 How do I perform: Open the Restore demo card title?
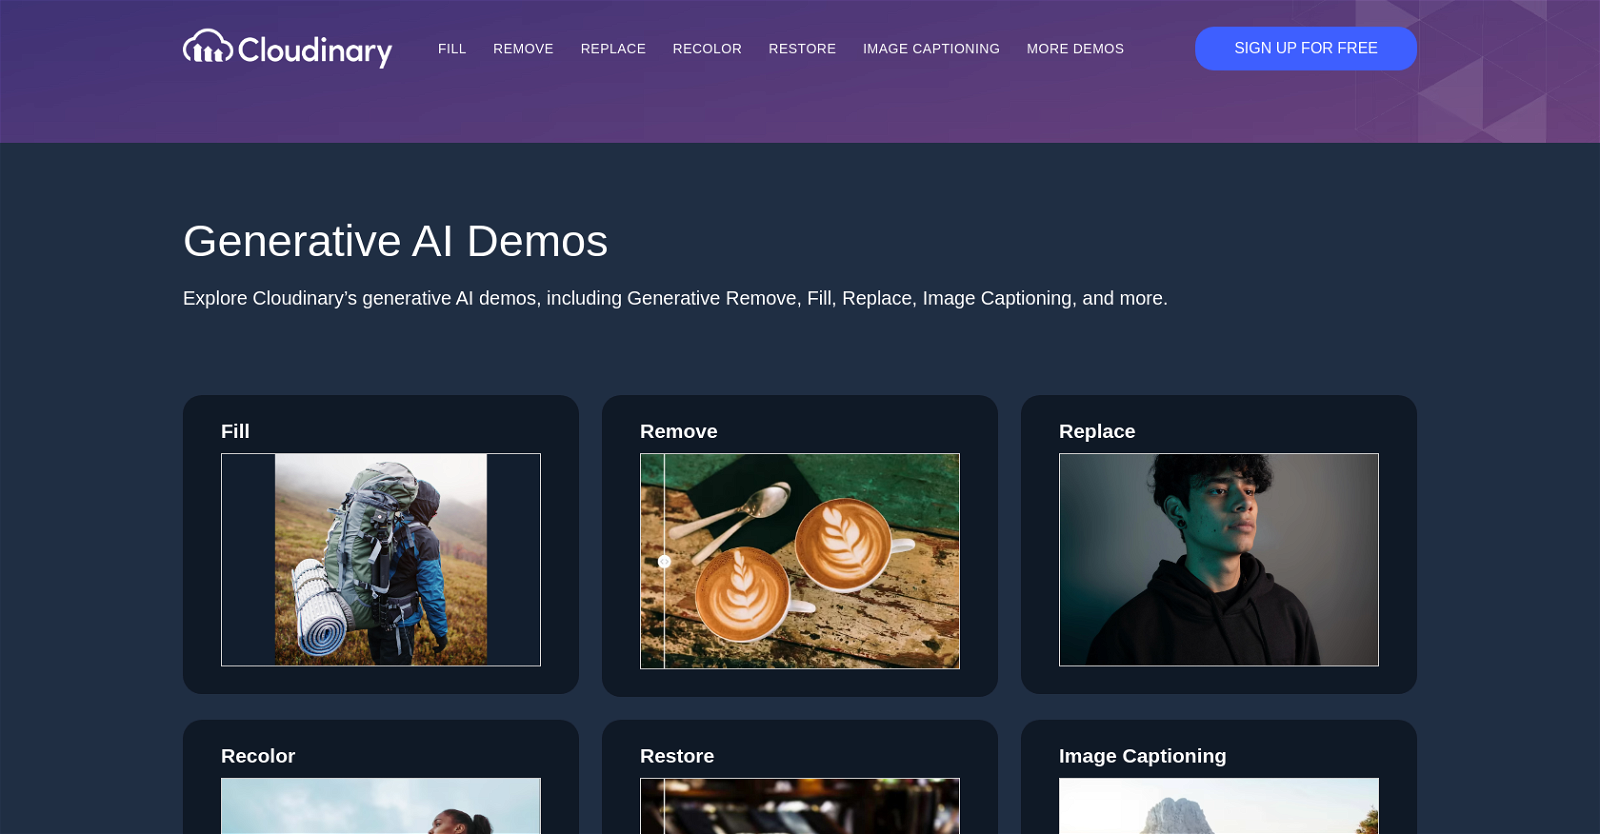pyautogui.click(x=677, y=756)
